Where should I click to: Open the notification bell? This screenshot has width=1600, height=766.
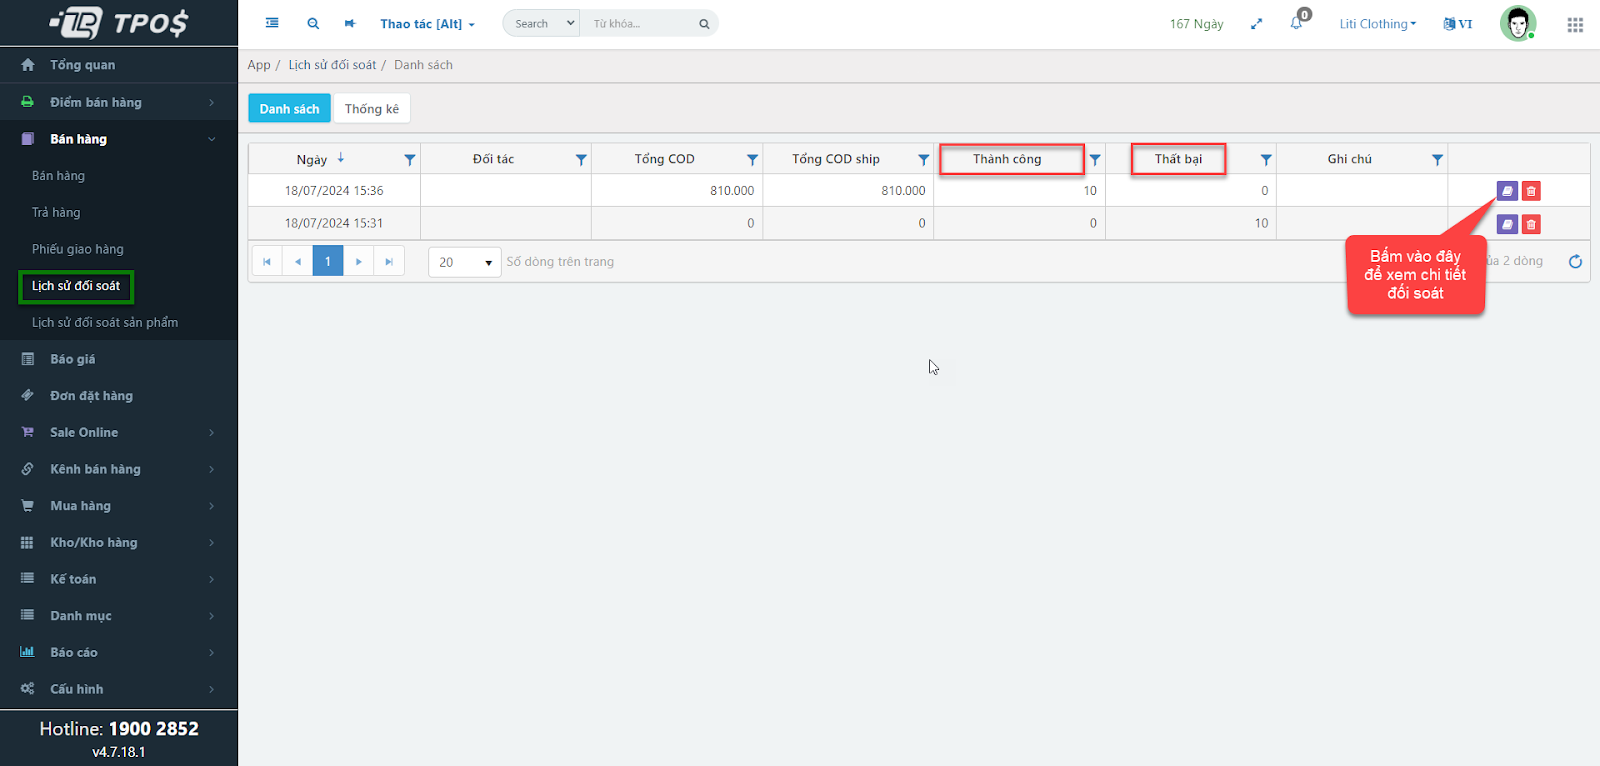pyautogui.click(x=1297, y=23)
